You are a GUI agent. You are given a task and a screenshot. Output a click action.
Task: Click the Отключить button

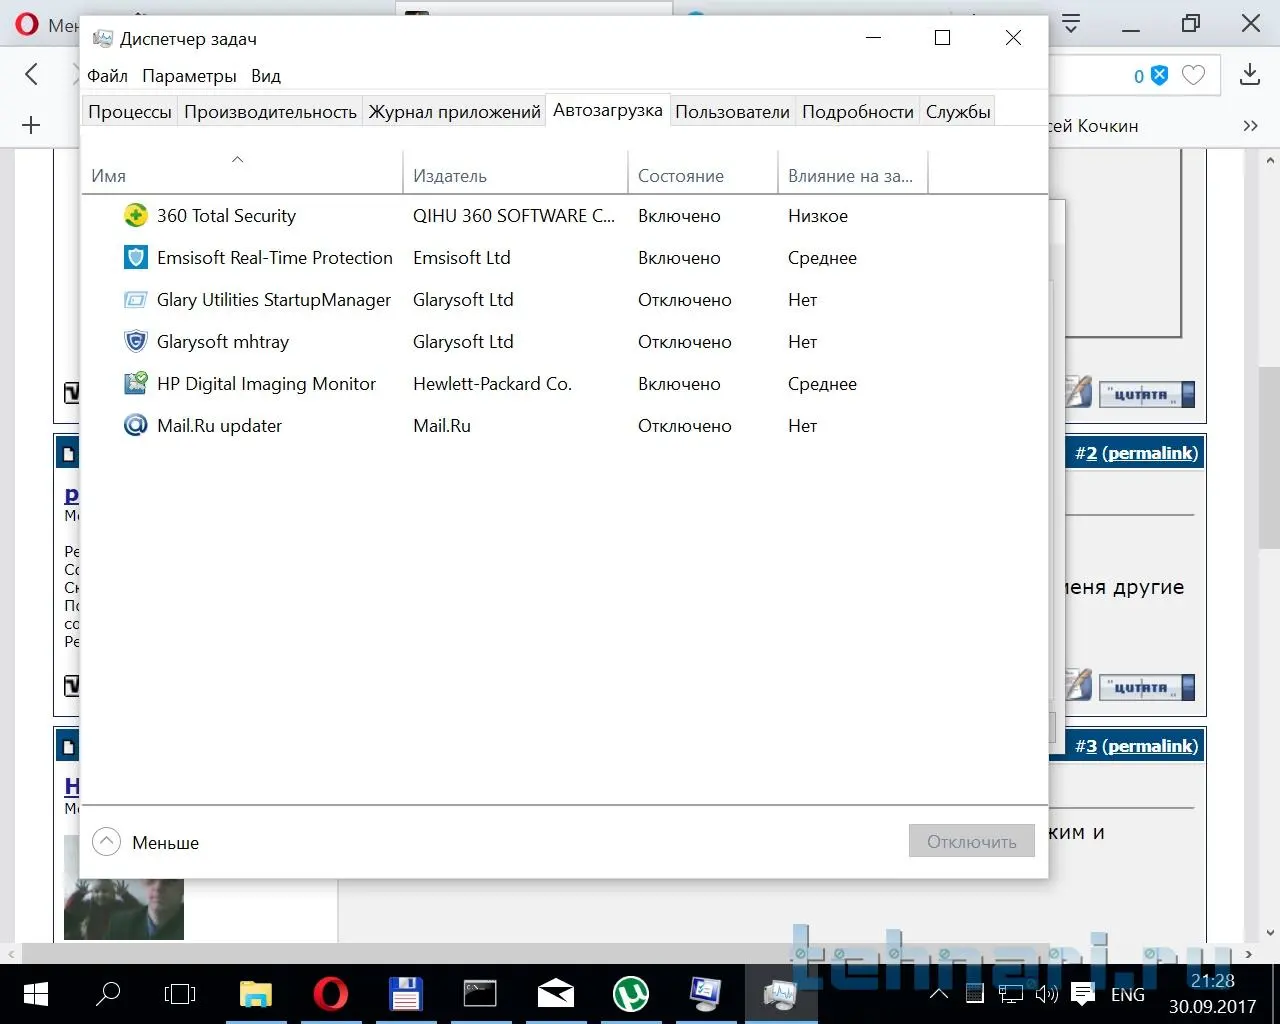[x=972, y=842]
